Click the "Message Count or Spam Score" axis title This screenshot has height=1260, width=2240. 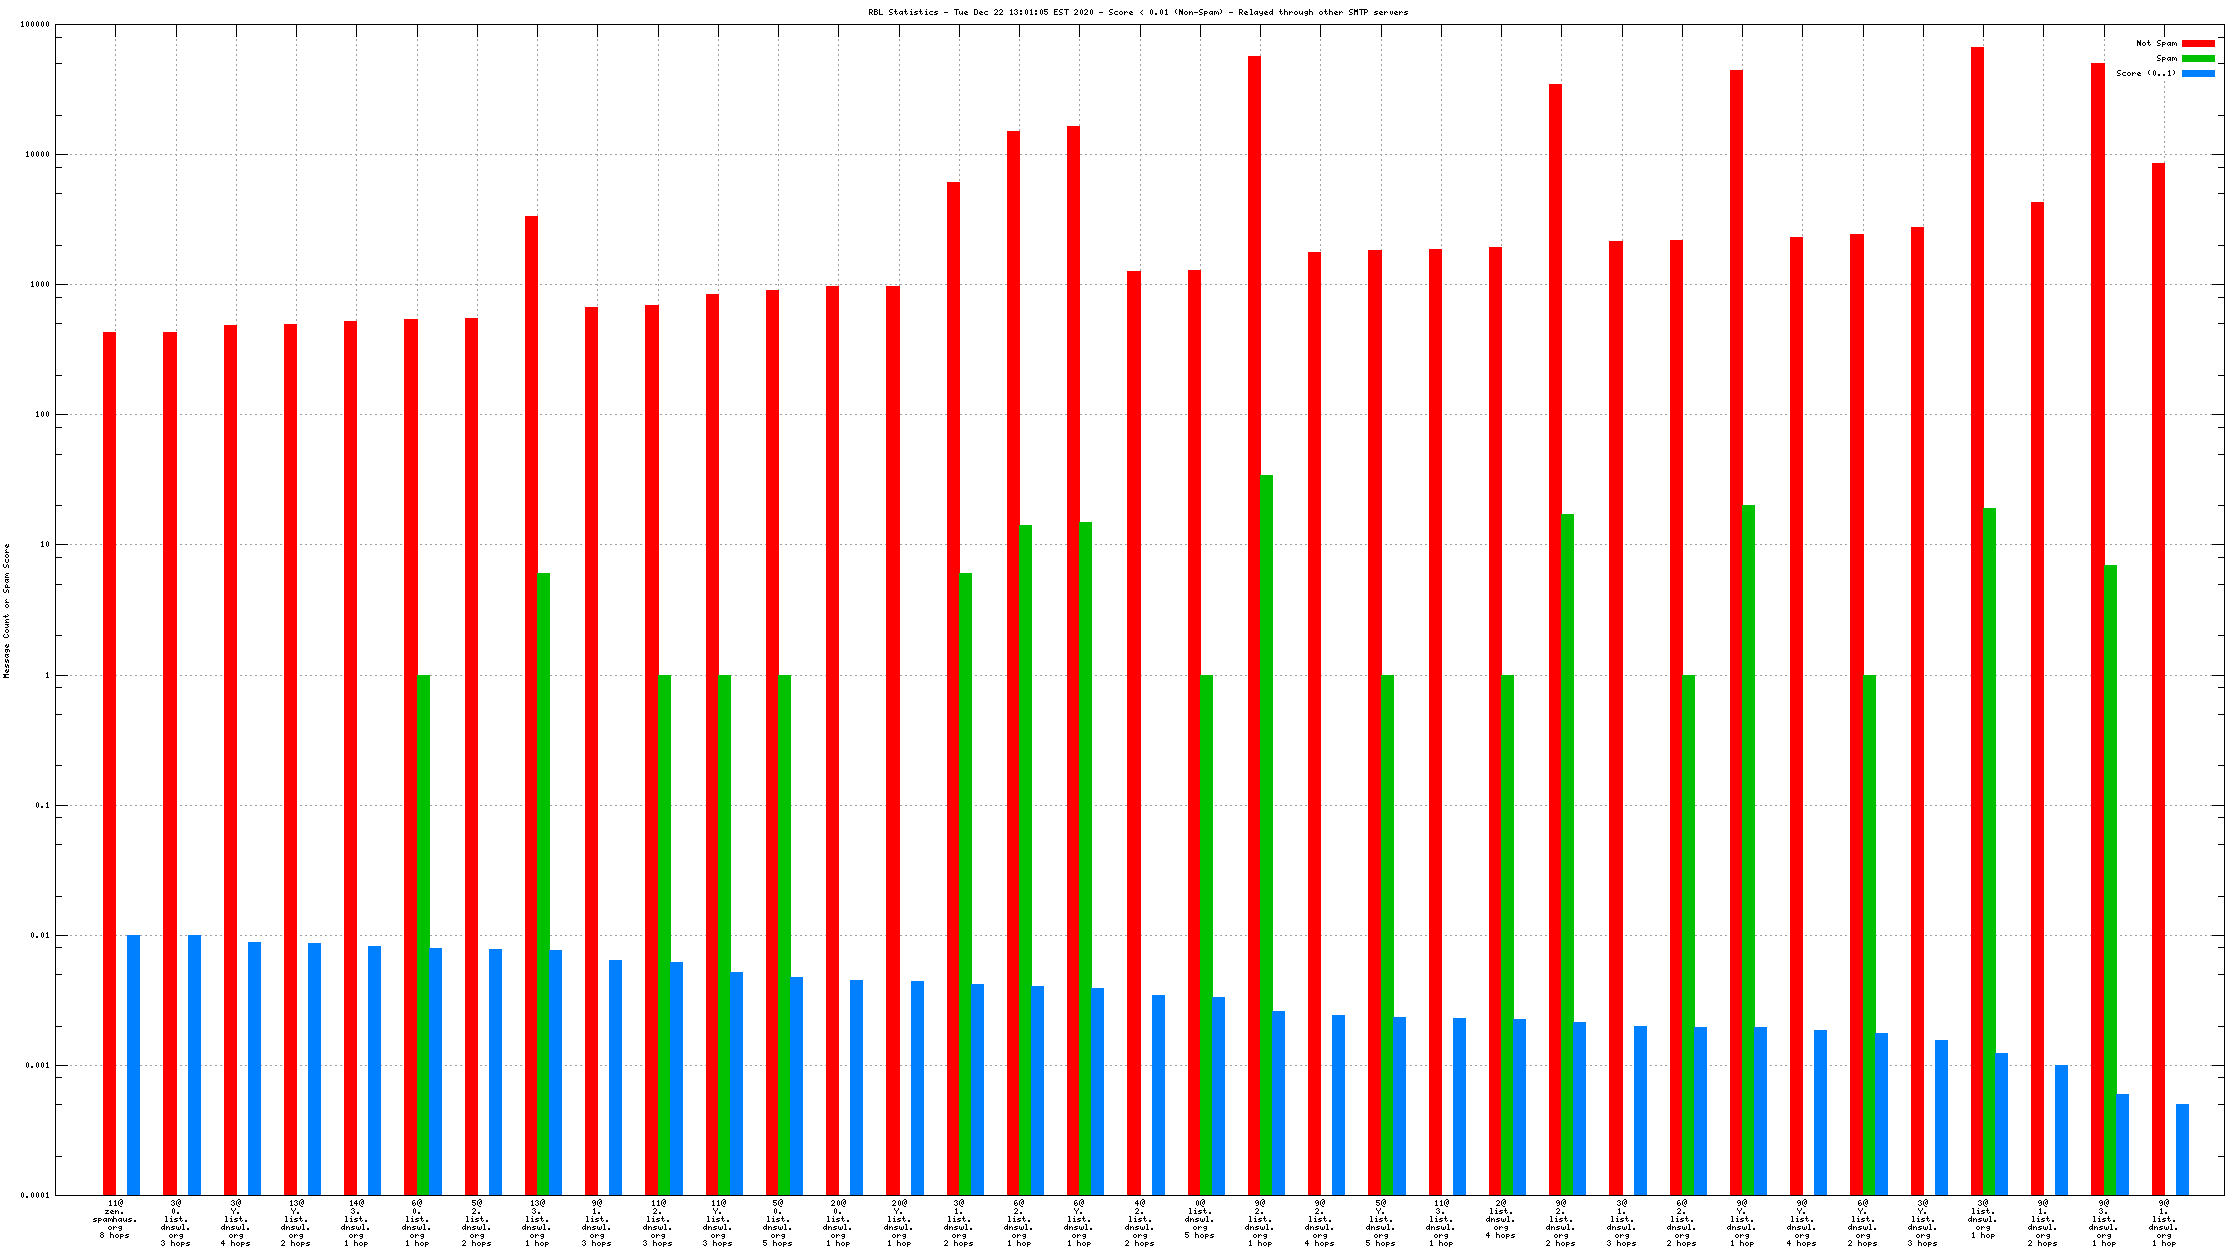pos(7,611)
